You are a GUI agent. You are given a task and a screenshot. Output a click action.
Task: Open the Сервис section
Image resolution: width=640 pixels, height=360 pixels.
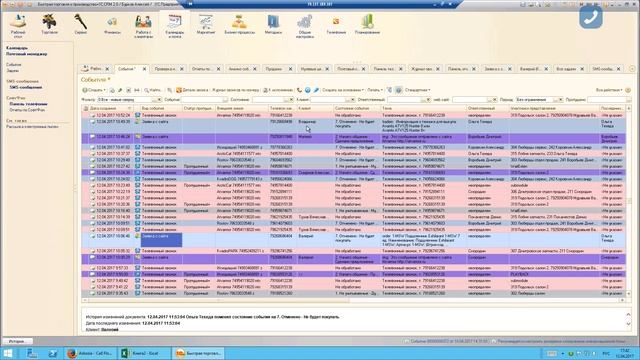(x=80, y=24)
